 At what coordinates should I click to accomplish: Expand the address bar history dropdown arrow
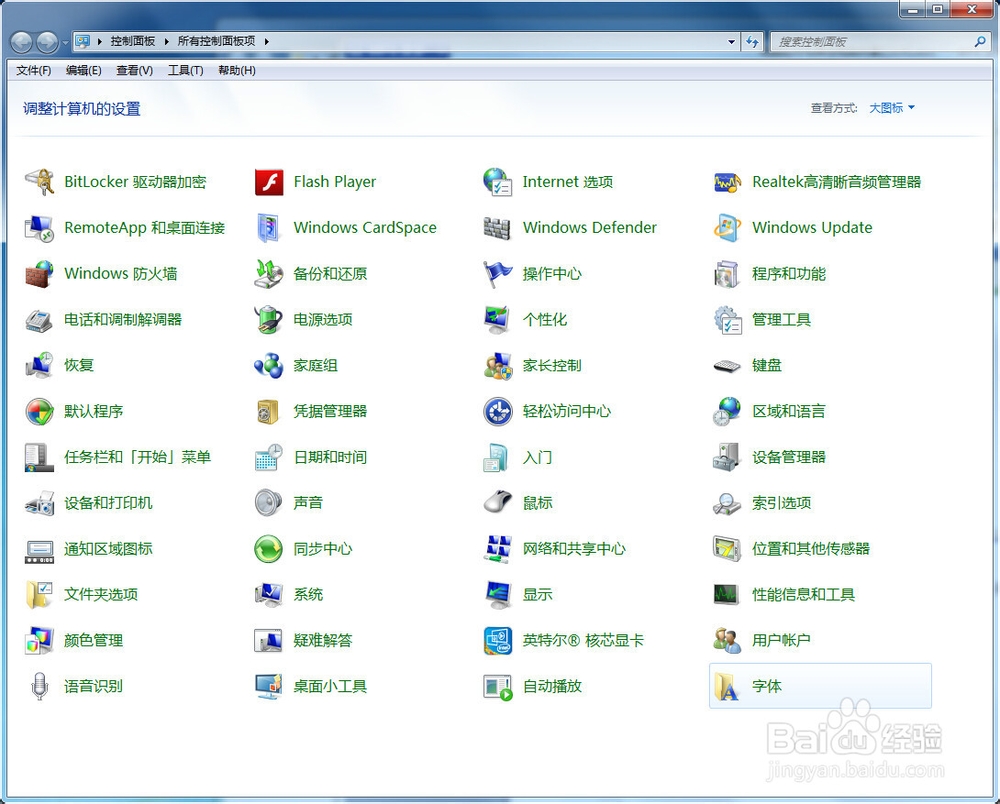tap(732, 42)
